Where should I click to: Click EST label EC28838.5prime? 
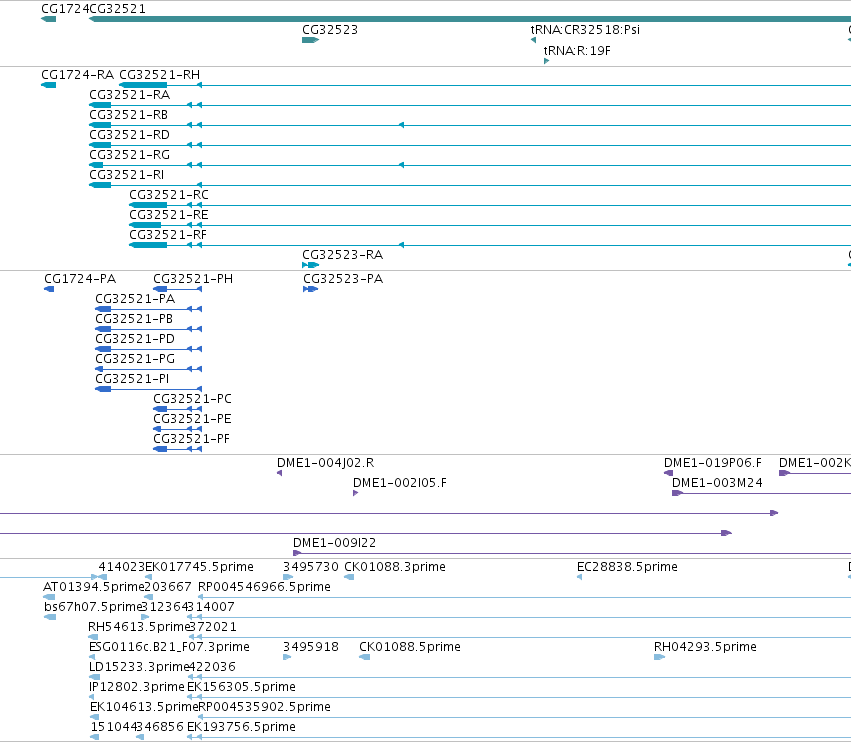(627, 567)
